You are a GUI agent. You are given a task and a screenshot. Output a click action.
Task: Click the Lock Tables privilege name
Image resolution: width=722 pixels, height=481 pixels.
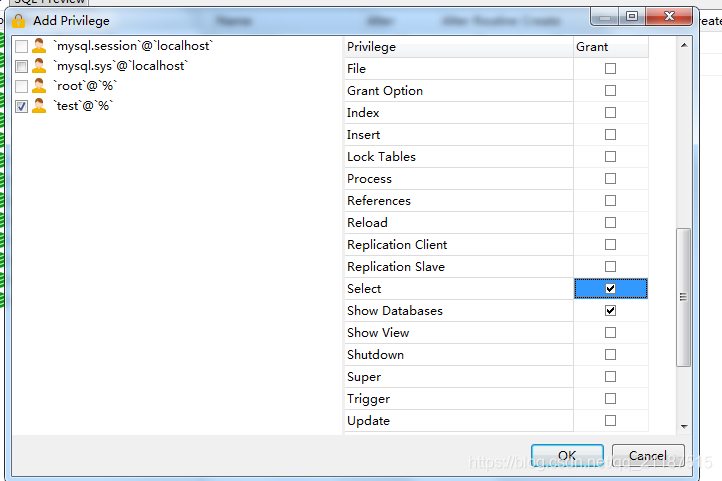pos(381,157)
